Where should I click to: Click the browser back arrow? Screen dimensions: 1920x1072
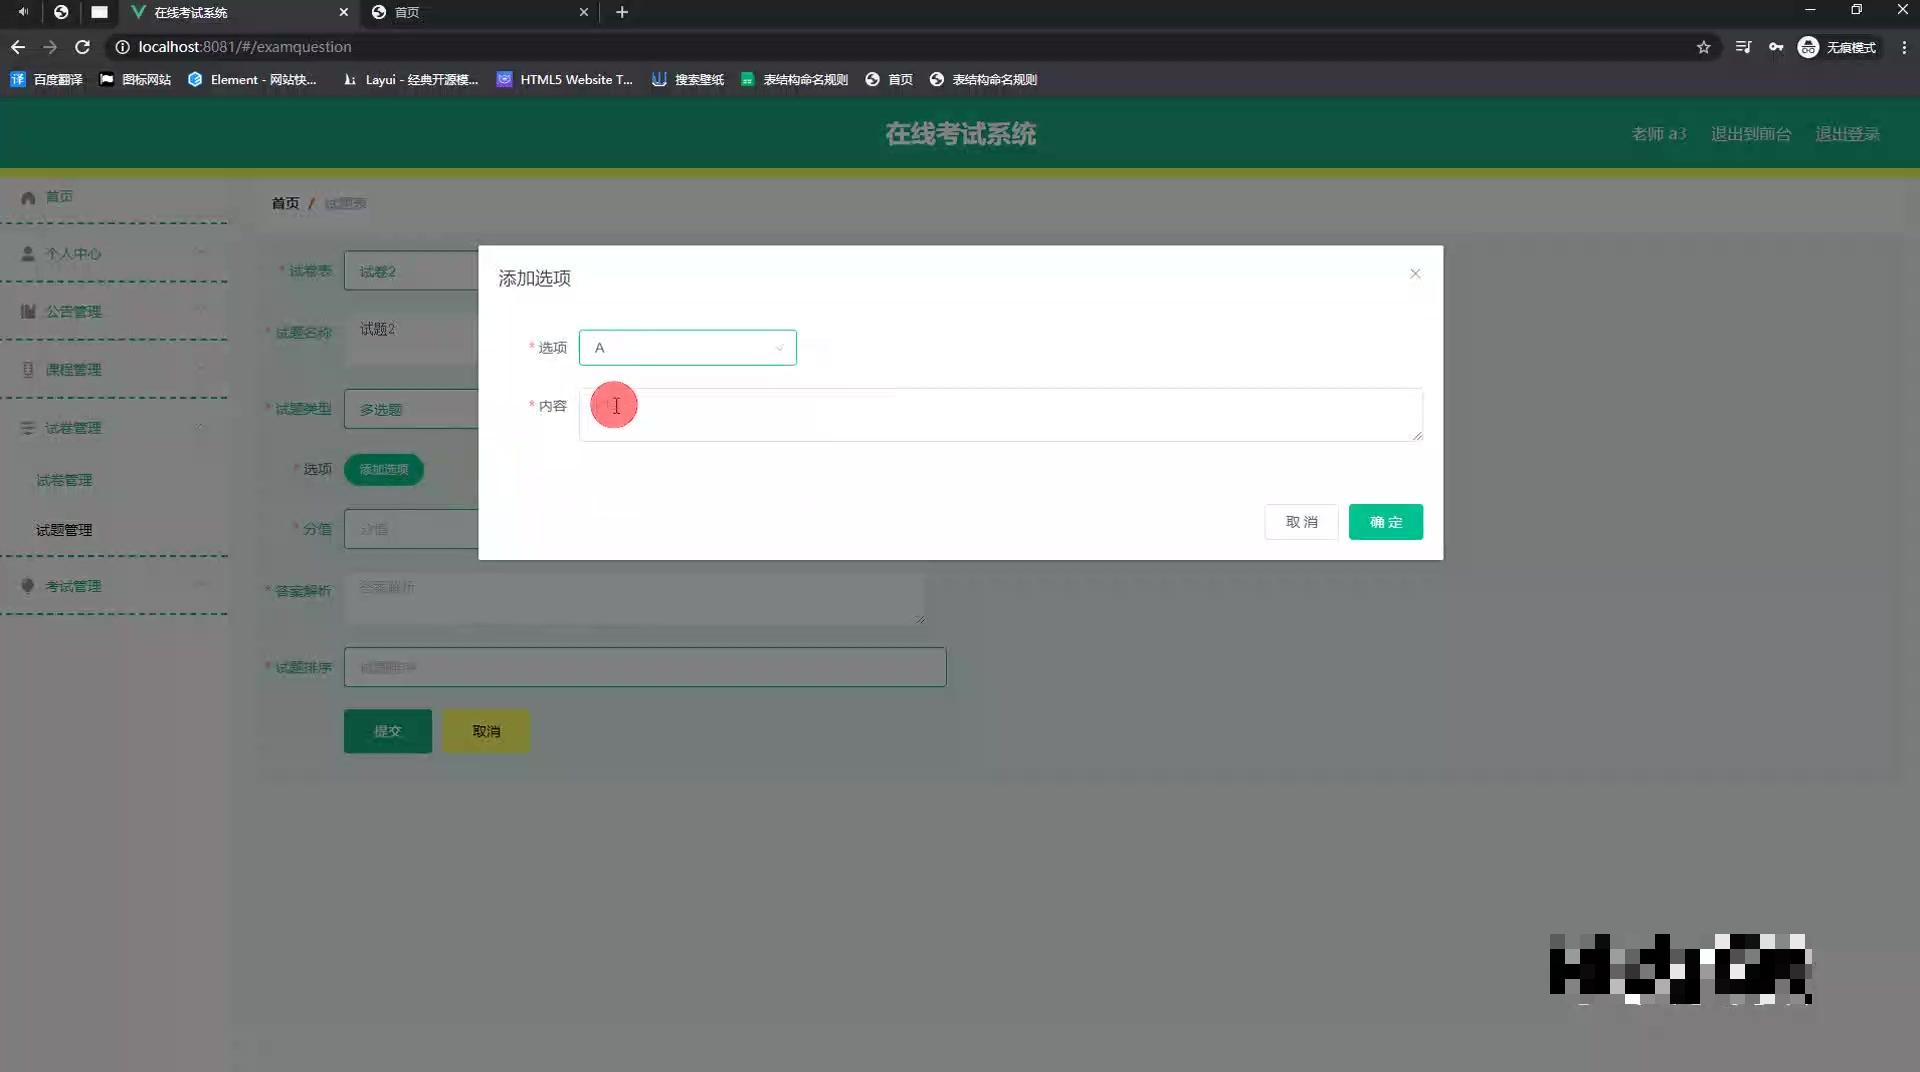point(17,47)
